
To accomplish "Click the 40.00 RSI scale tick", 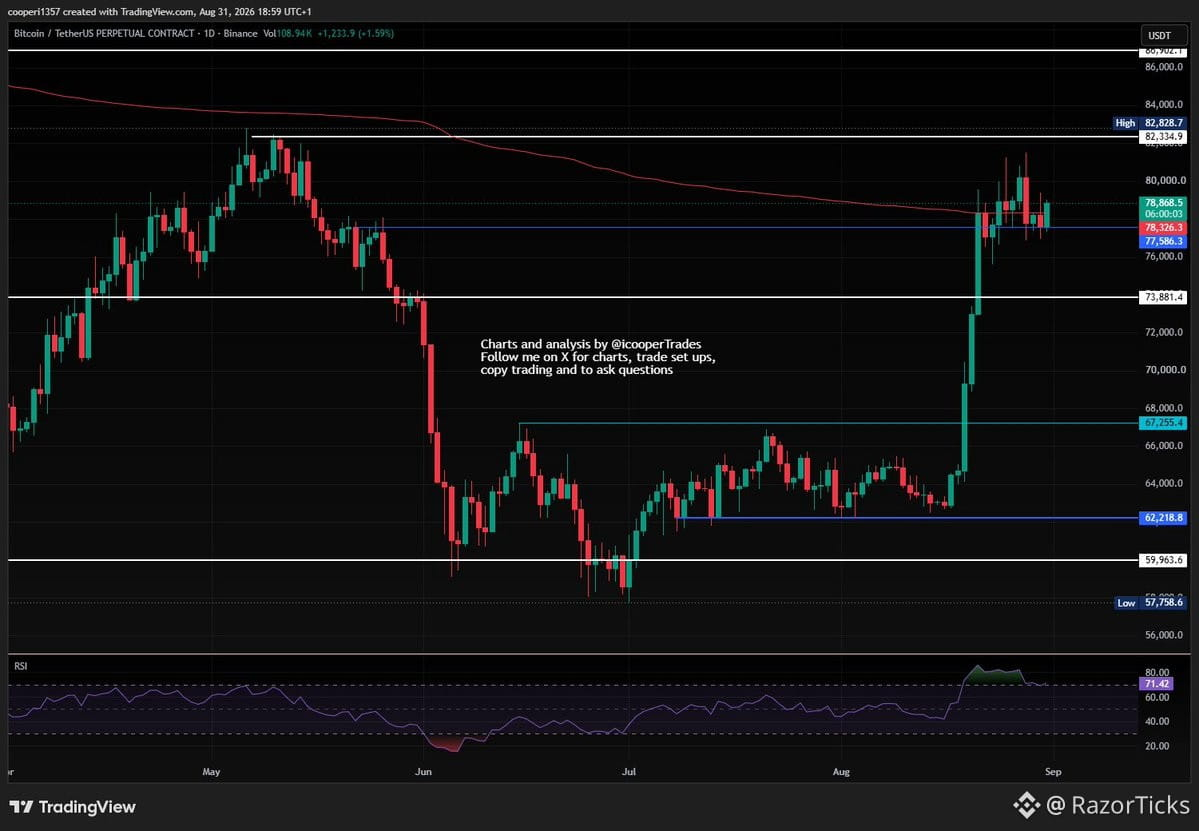I will 1157,722.
